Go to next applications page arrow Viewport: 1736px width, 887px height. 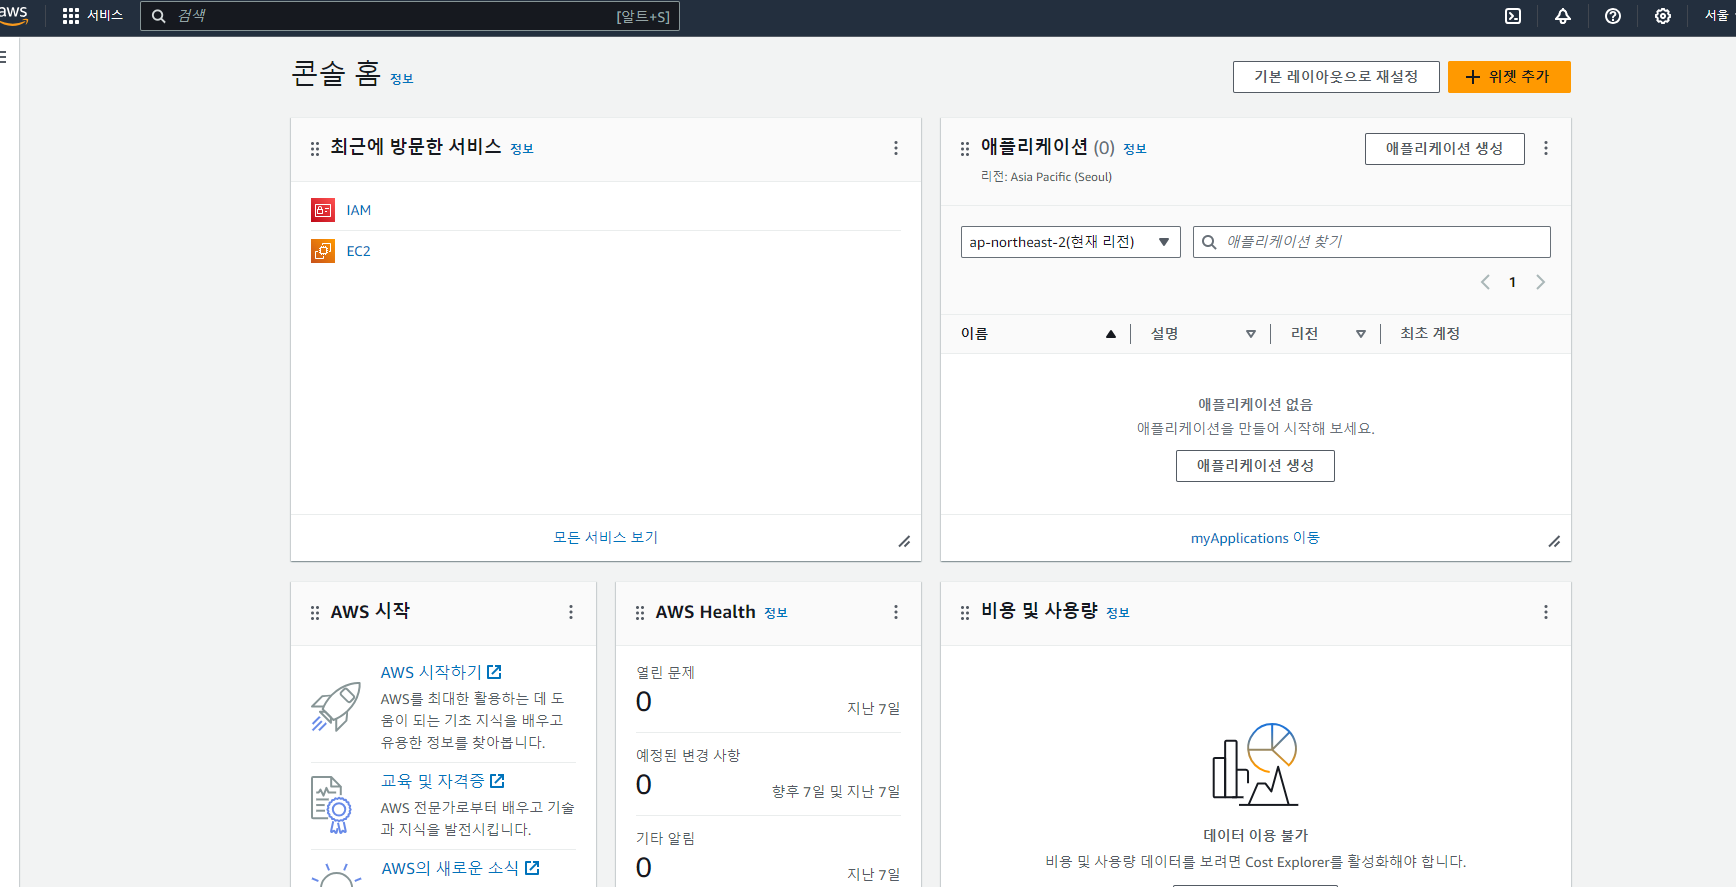click(x=1540, y=282)
